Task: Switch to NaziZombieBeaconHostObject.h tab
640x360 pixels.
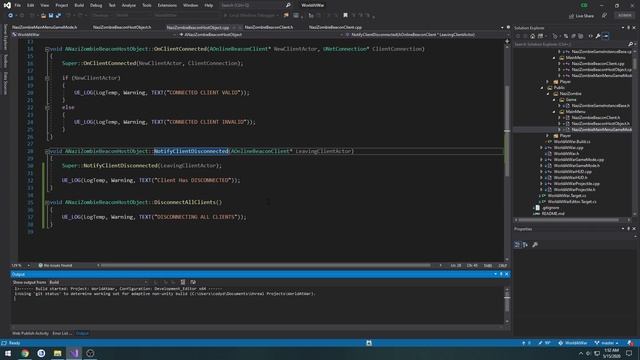Action: (x=122, y=27)
